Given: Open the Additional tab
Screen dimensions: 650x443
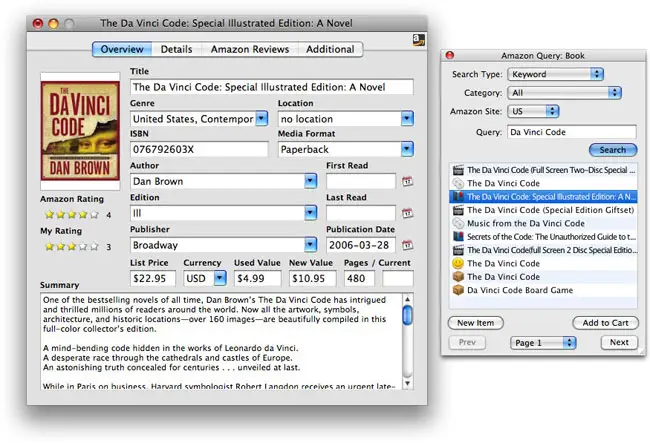Looking at the screenshot, I should point(330,49).
